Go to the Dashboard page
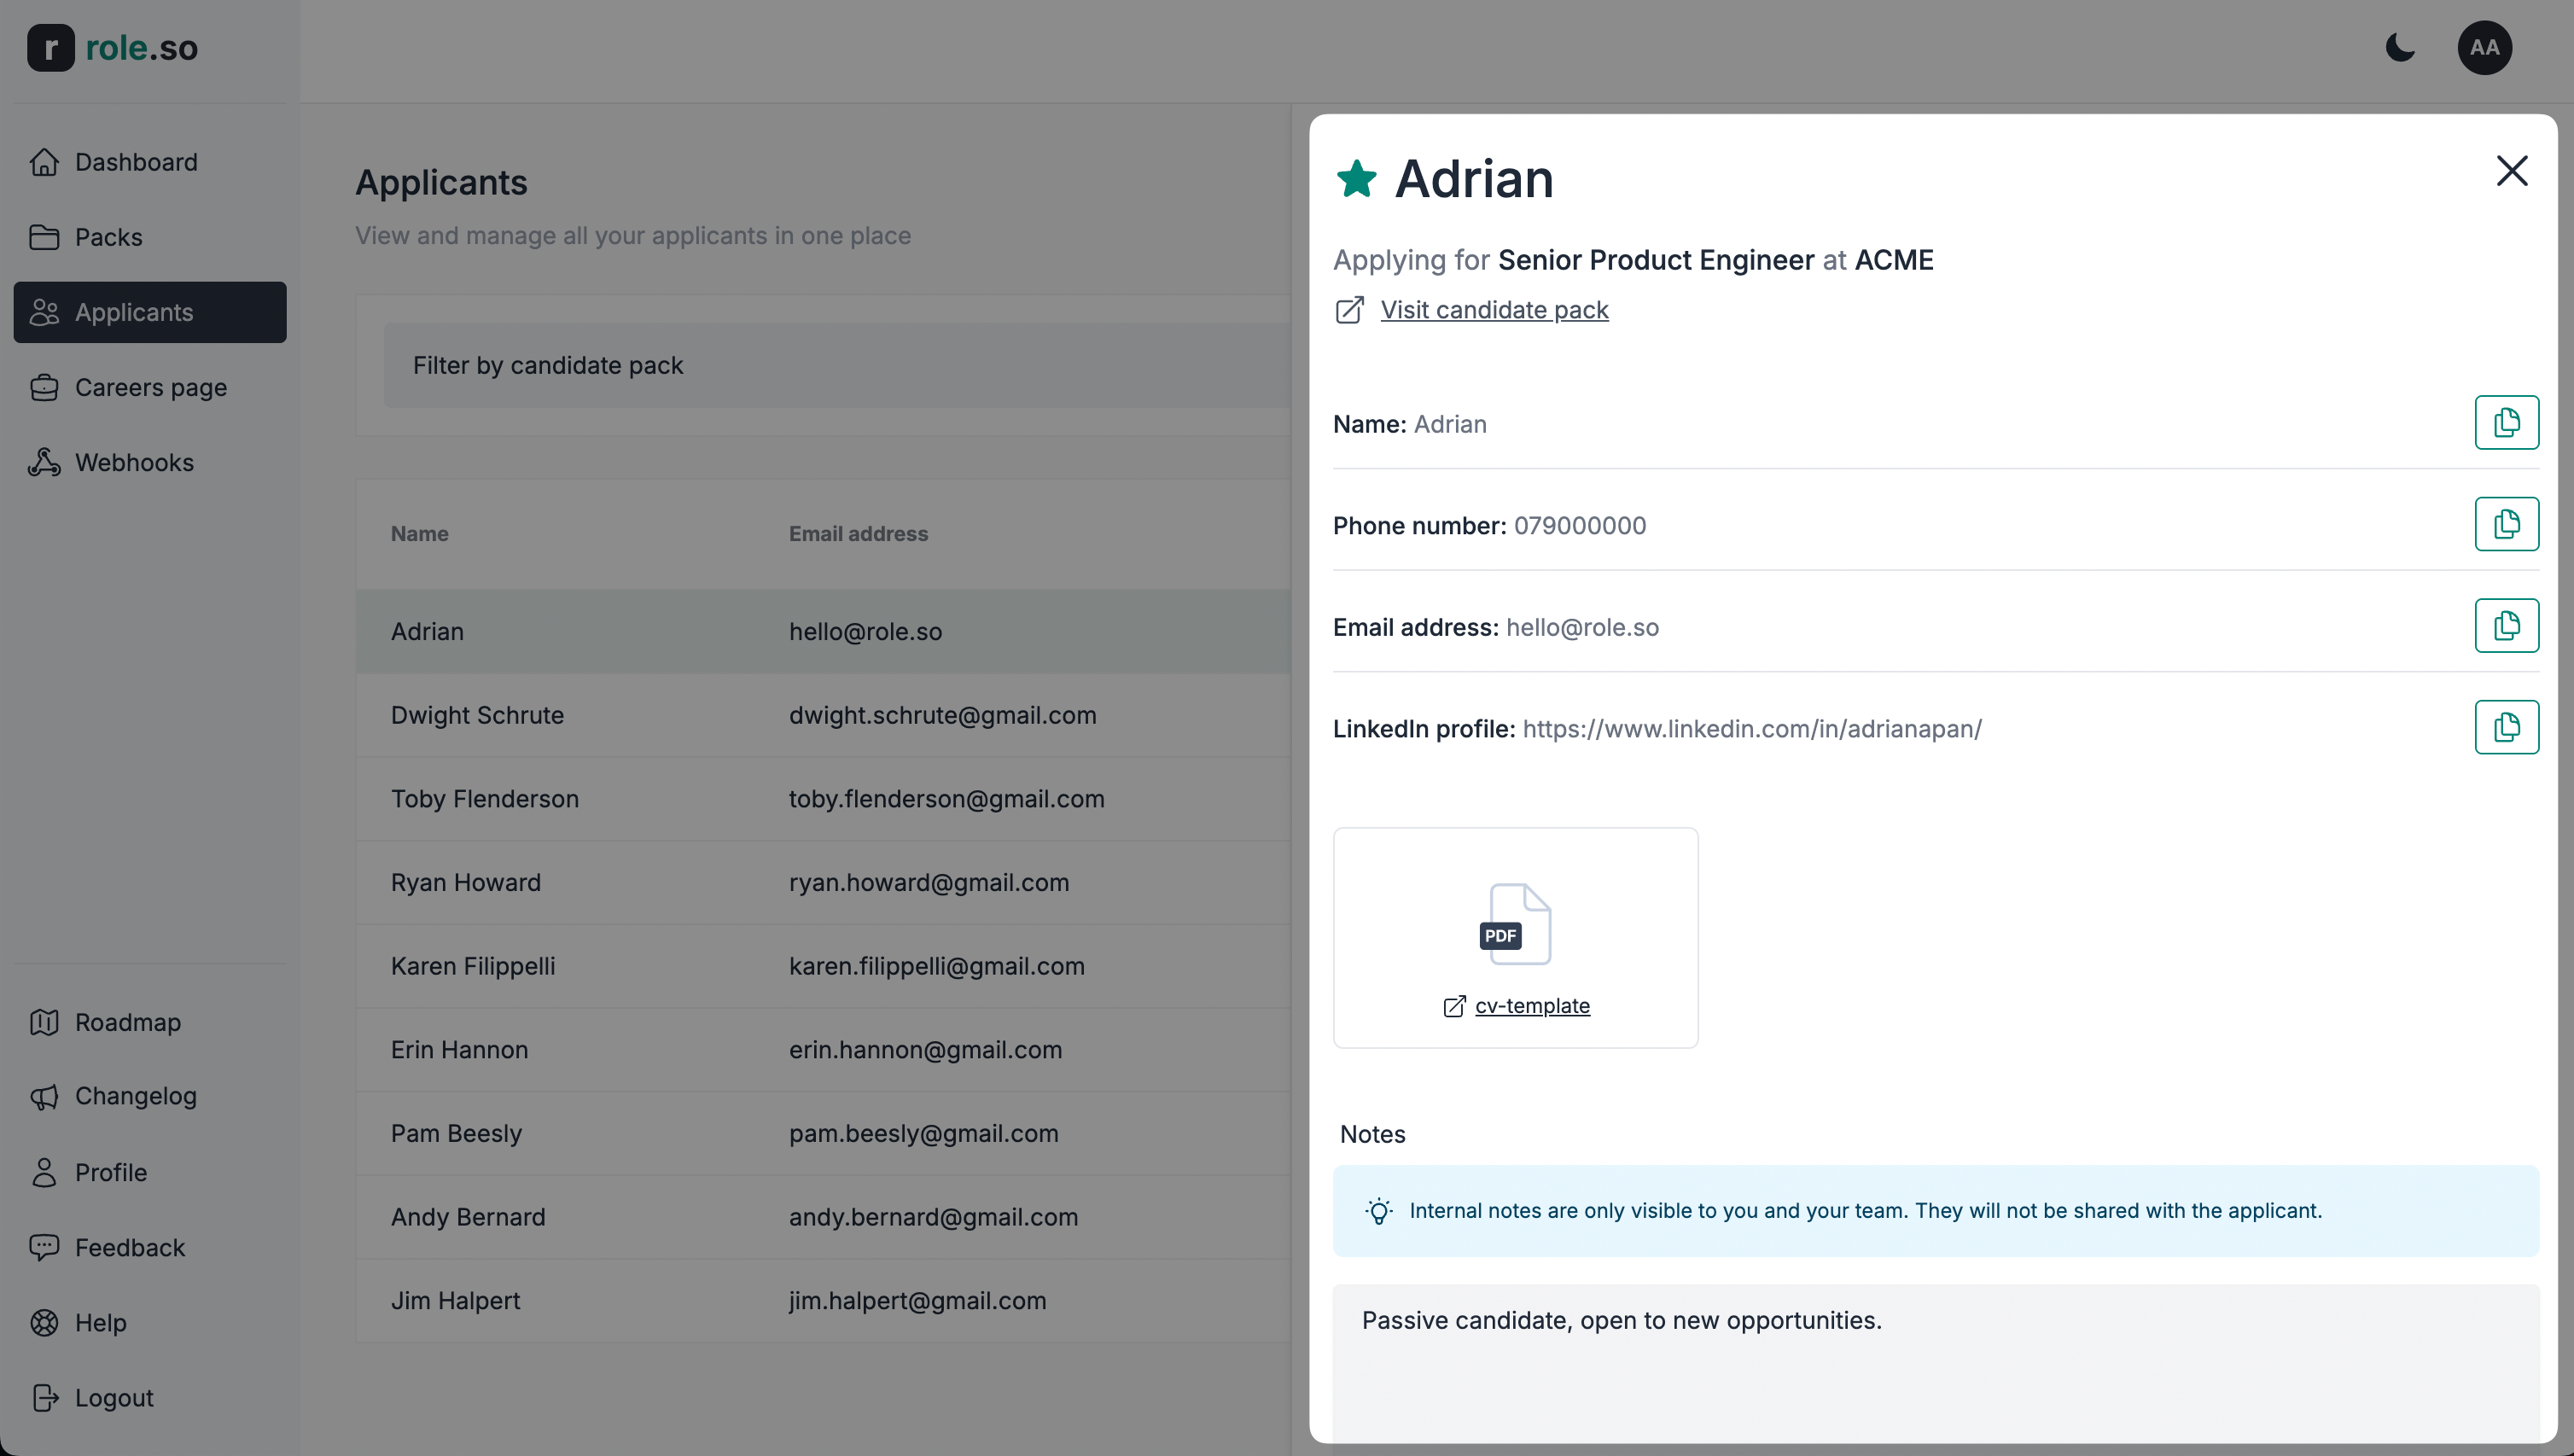Viewport: 2574px width, 1456px height. [136, 162]
